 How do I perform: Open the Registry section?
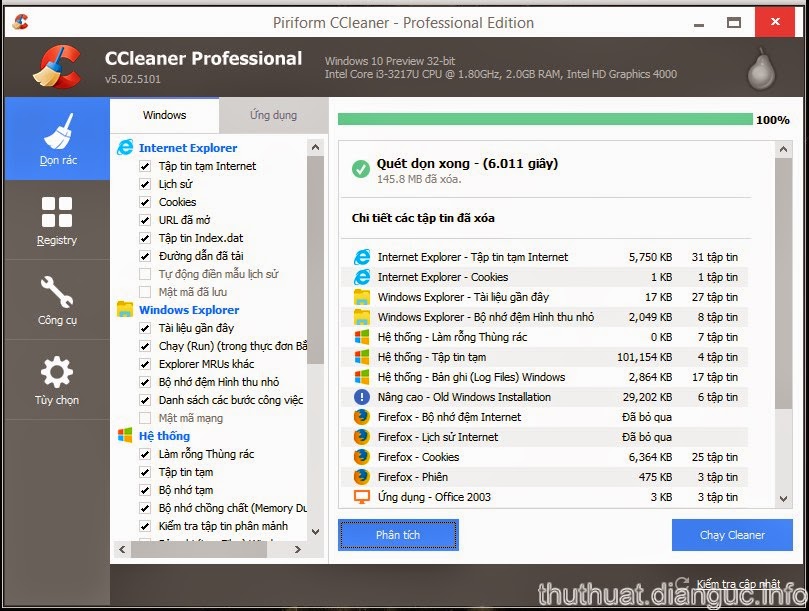57,220
